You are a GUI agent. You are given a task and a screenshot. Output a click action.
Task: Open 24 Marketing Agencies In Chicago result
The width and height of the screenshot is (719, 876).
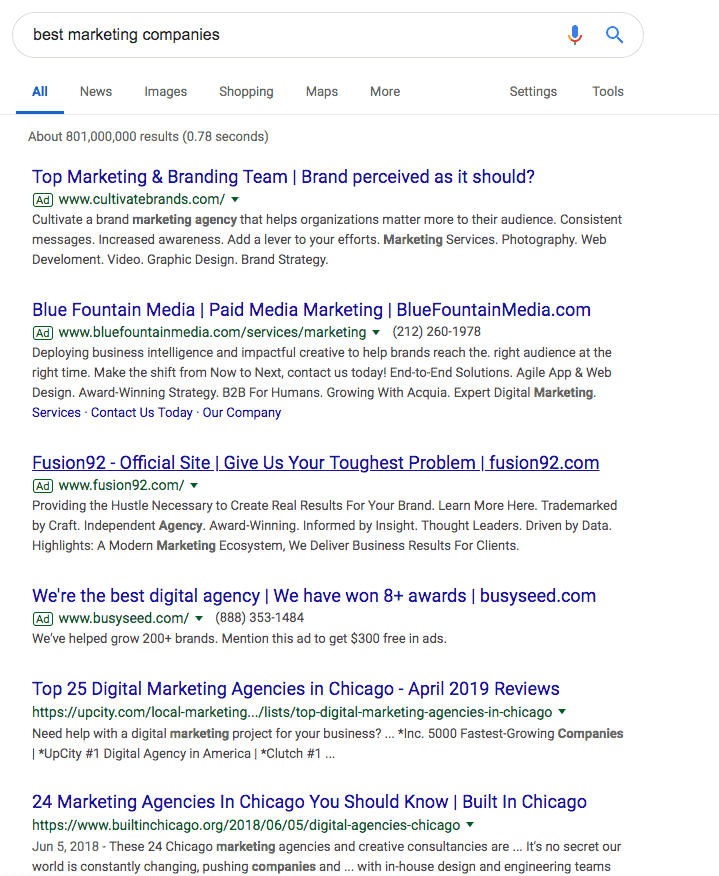309,802
